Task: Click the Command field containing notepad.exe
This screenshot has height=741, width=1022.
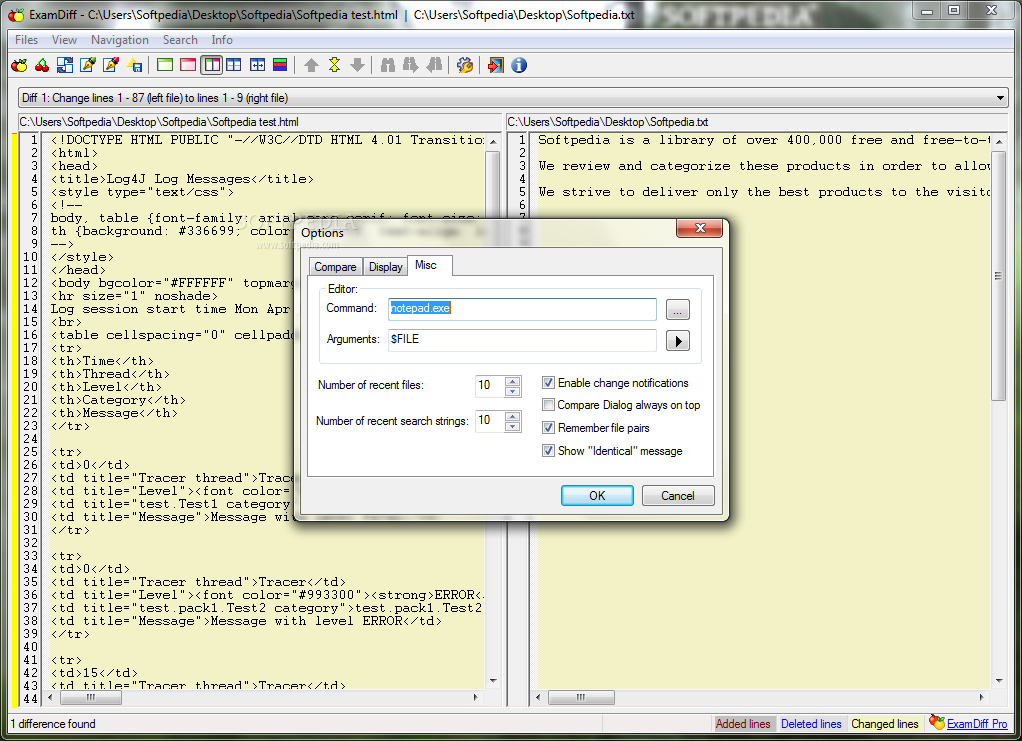Action: (x=522, y=309)
